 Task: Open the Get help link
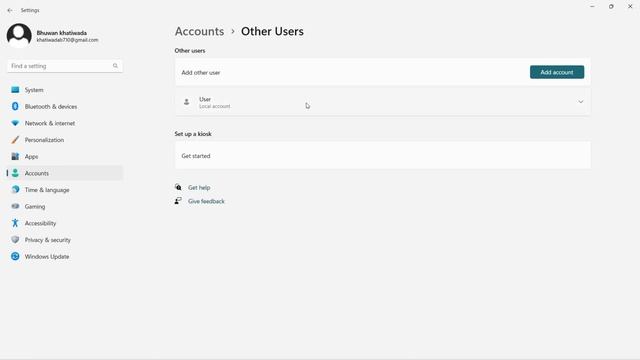pyautogui.click(x=199, y=187)
